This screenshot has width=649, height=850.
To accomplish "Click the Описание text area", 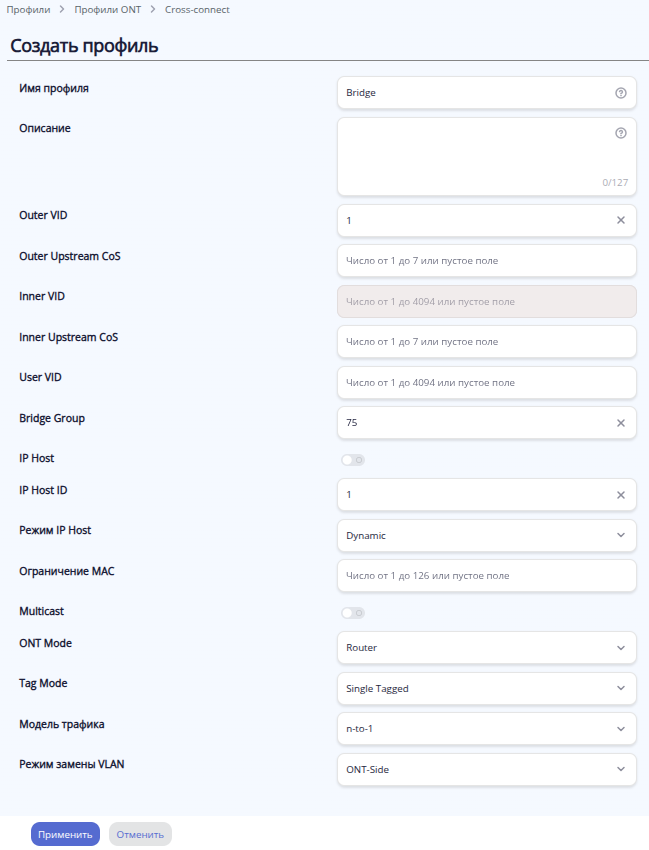I will (470, 158).
